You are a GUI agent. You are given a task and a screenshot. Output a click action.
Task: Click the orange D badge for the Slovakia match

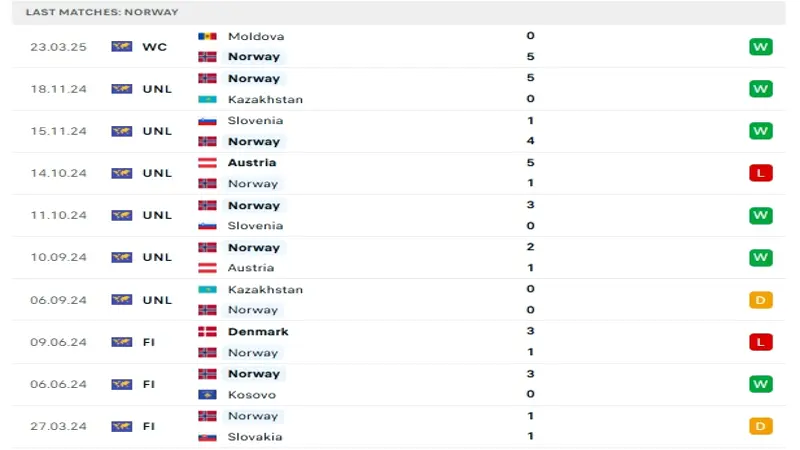tap(760, 427)
